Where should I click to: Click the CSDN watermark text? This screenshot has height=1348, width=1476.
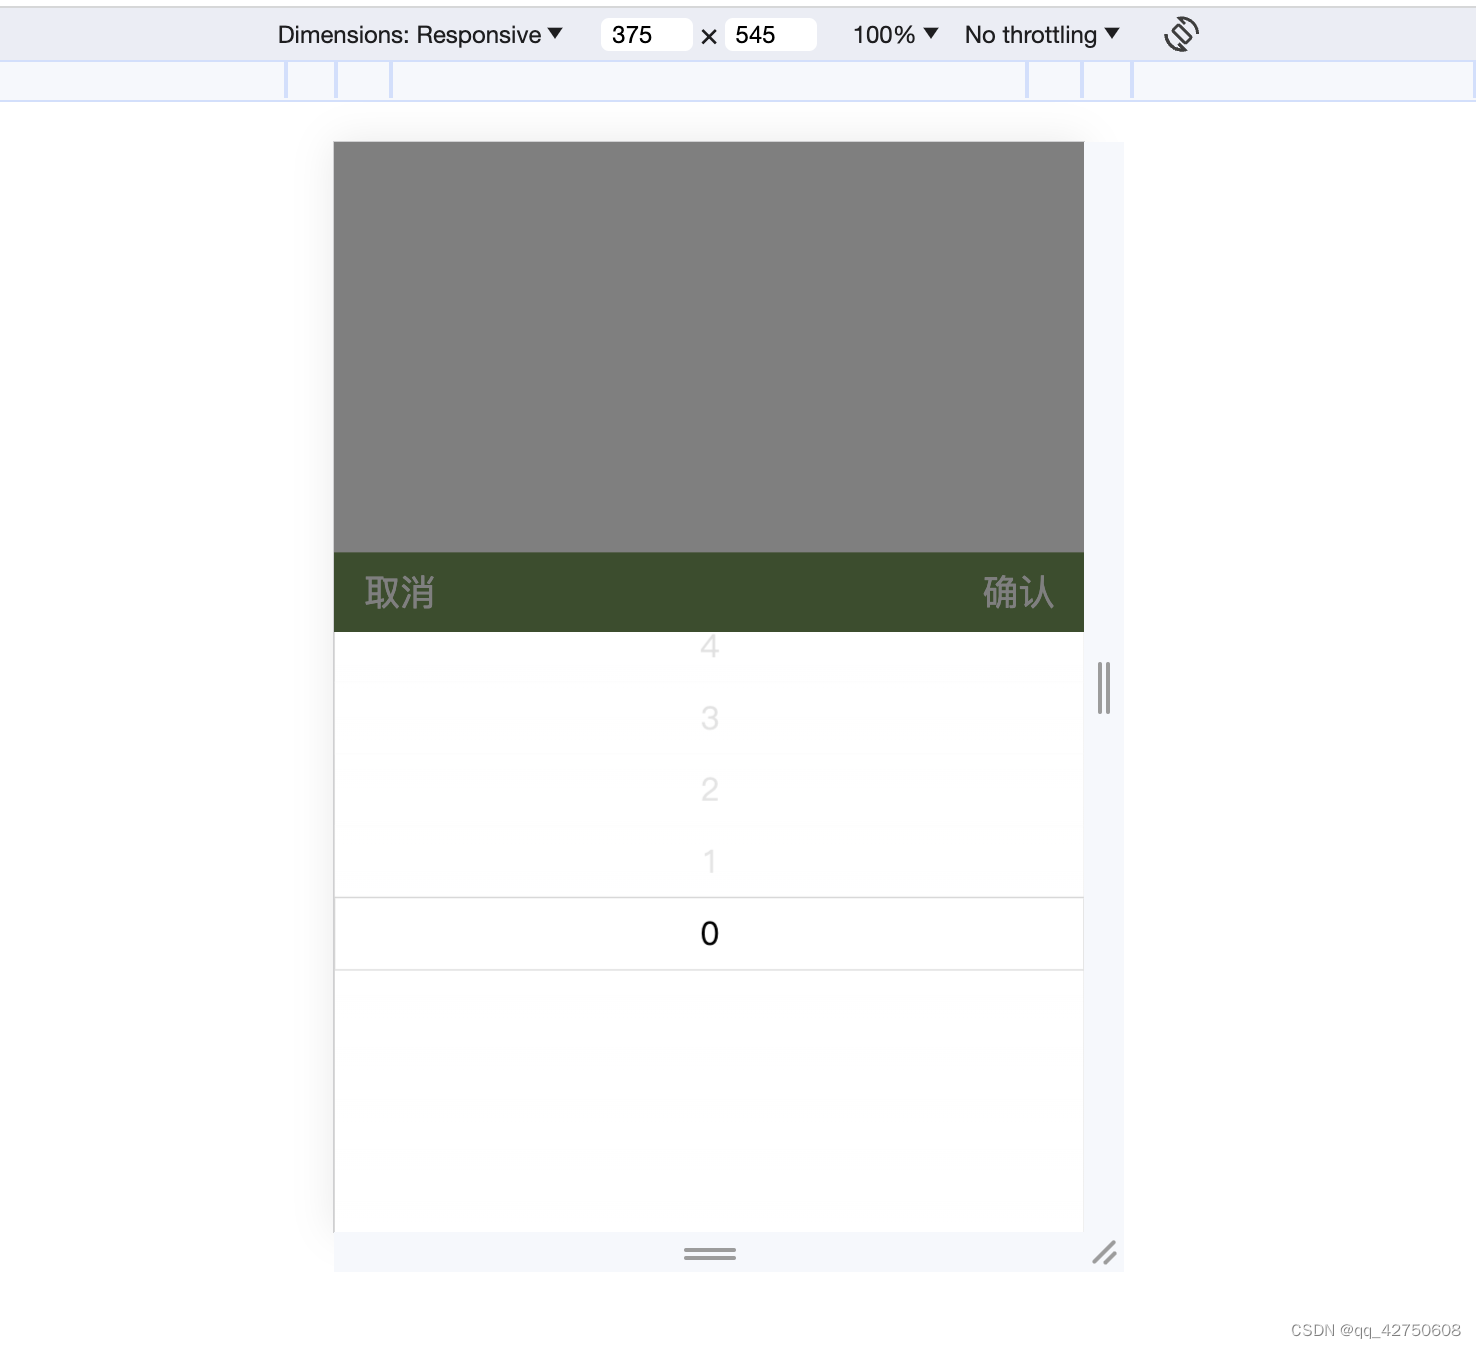(x=1374, y=1330)
